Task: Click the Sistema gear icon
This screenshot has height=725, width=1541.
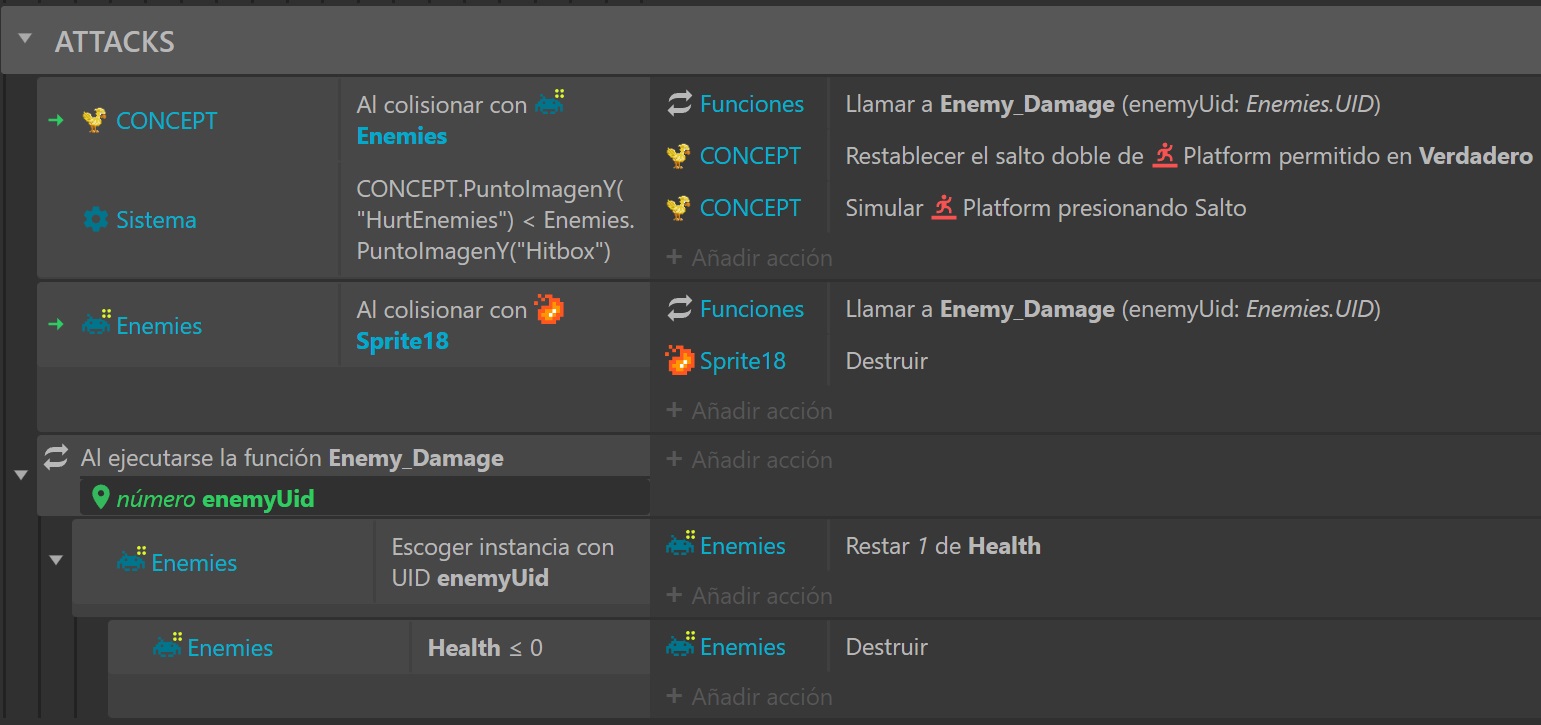Action: 95,220
